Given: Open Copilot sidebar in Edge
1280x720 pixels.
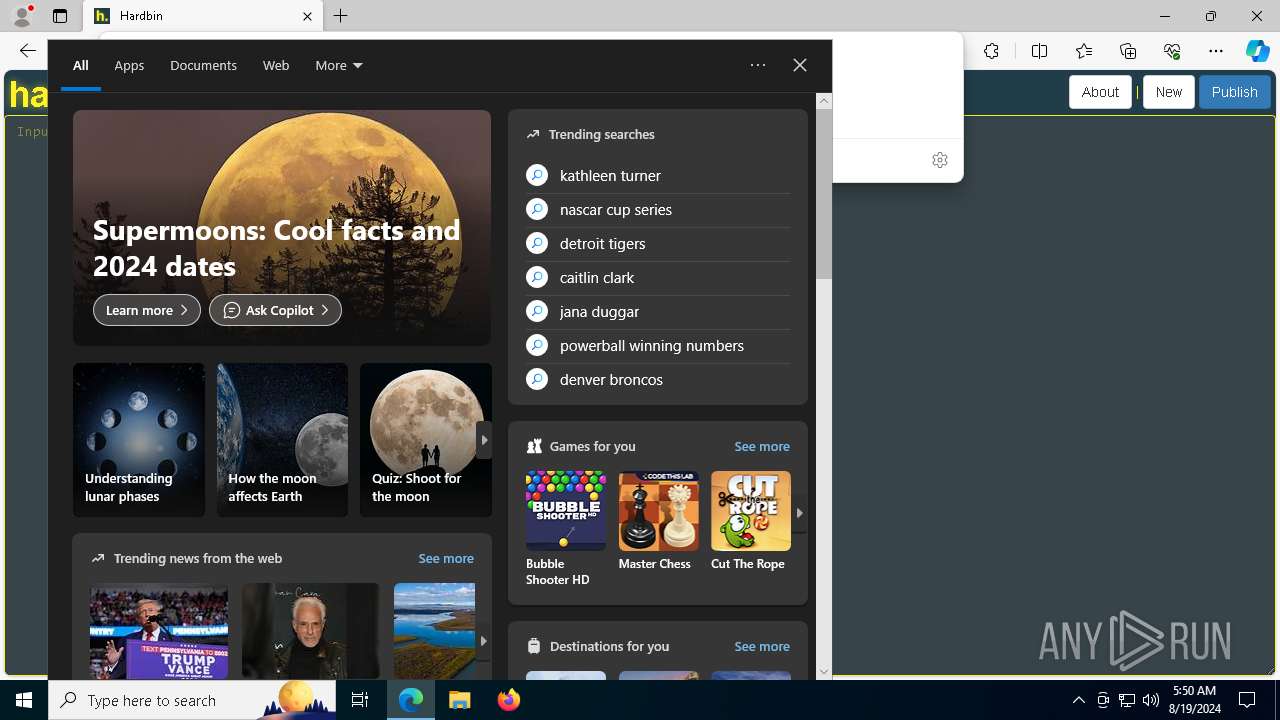Looking at the screenshot, I should (1258, 51).
